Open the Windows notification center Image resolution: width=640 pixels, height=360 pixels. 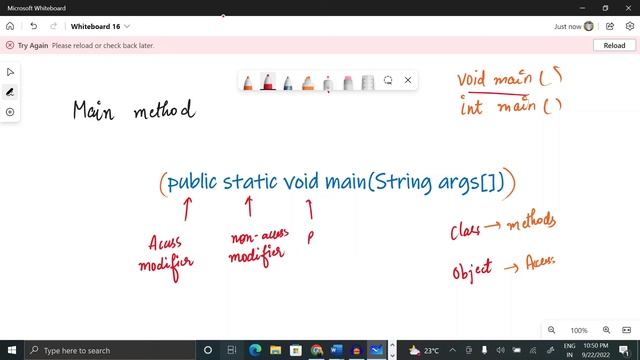pos(623,350)
